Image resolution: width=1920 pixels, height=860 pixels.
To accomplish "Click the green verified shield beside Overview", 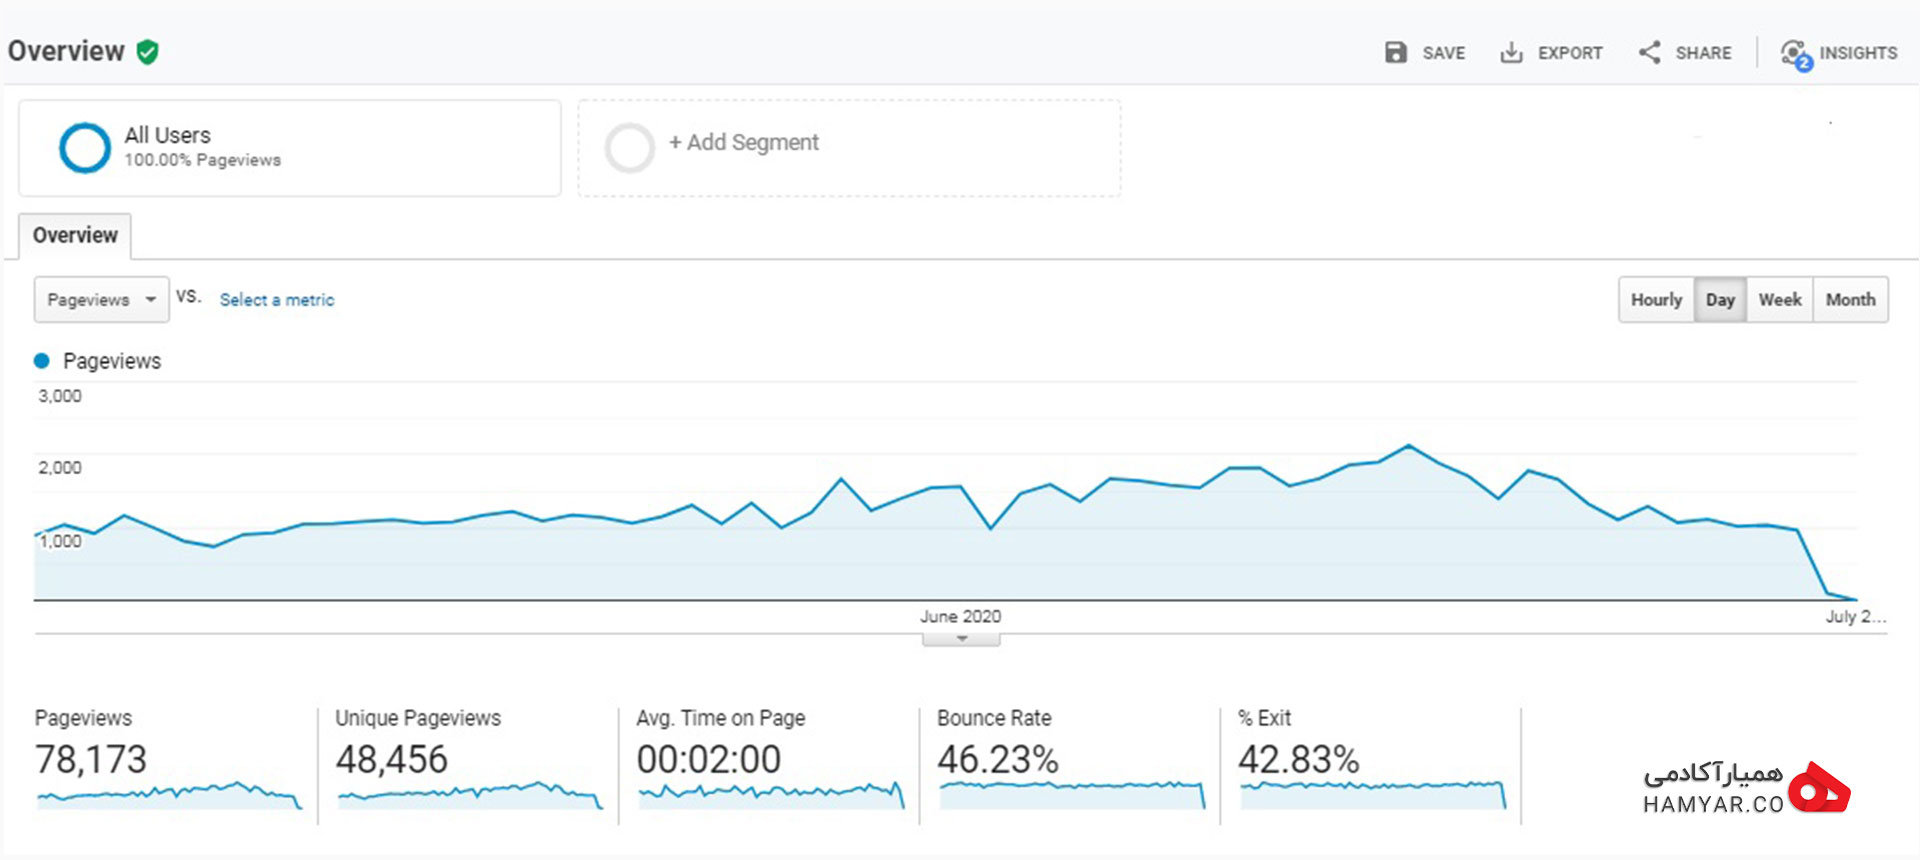I will coord(148,51).
